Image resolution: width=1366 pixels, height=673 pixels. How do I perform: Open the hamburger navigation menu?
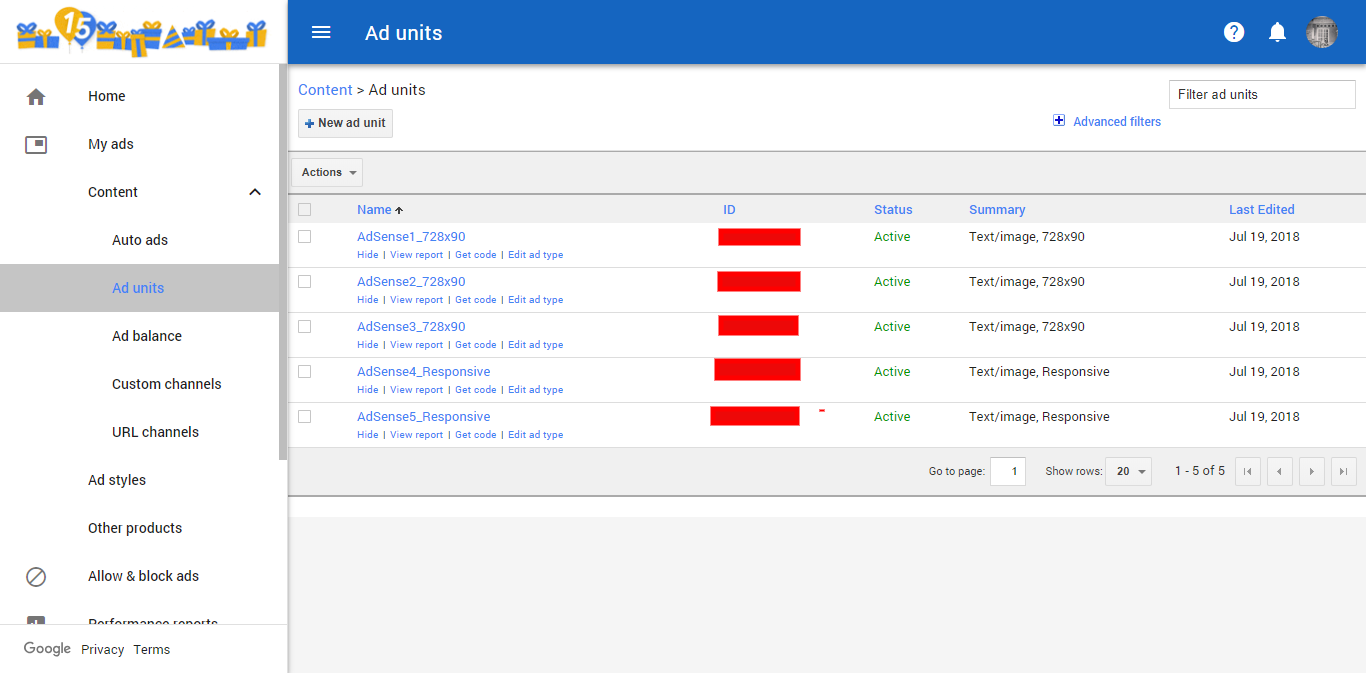click(321, 32)
